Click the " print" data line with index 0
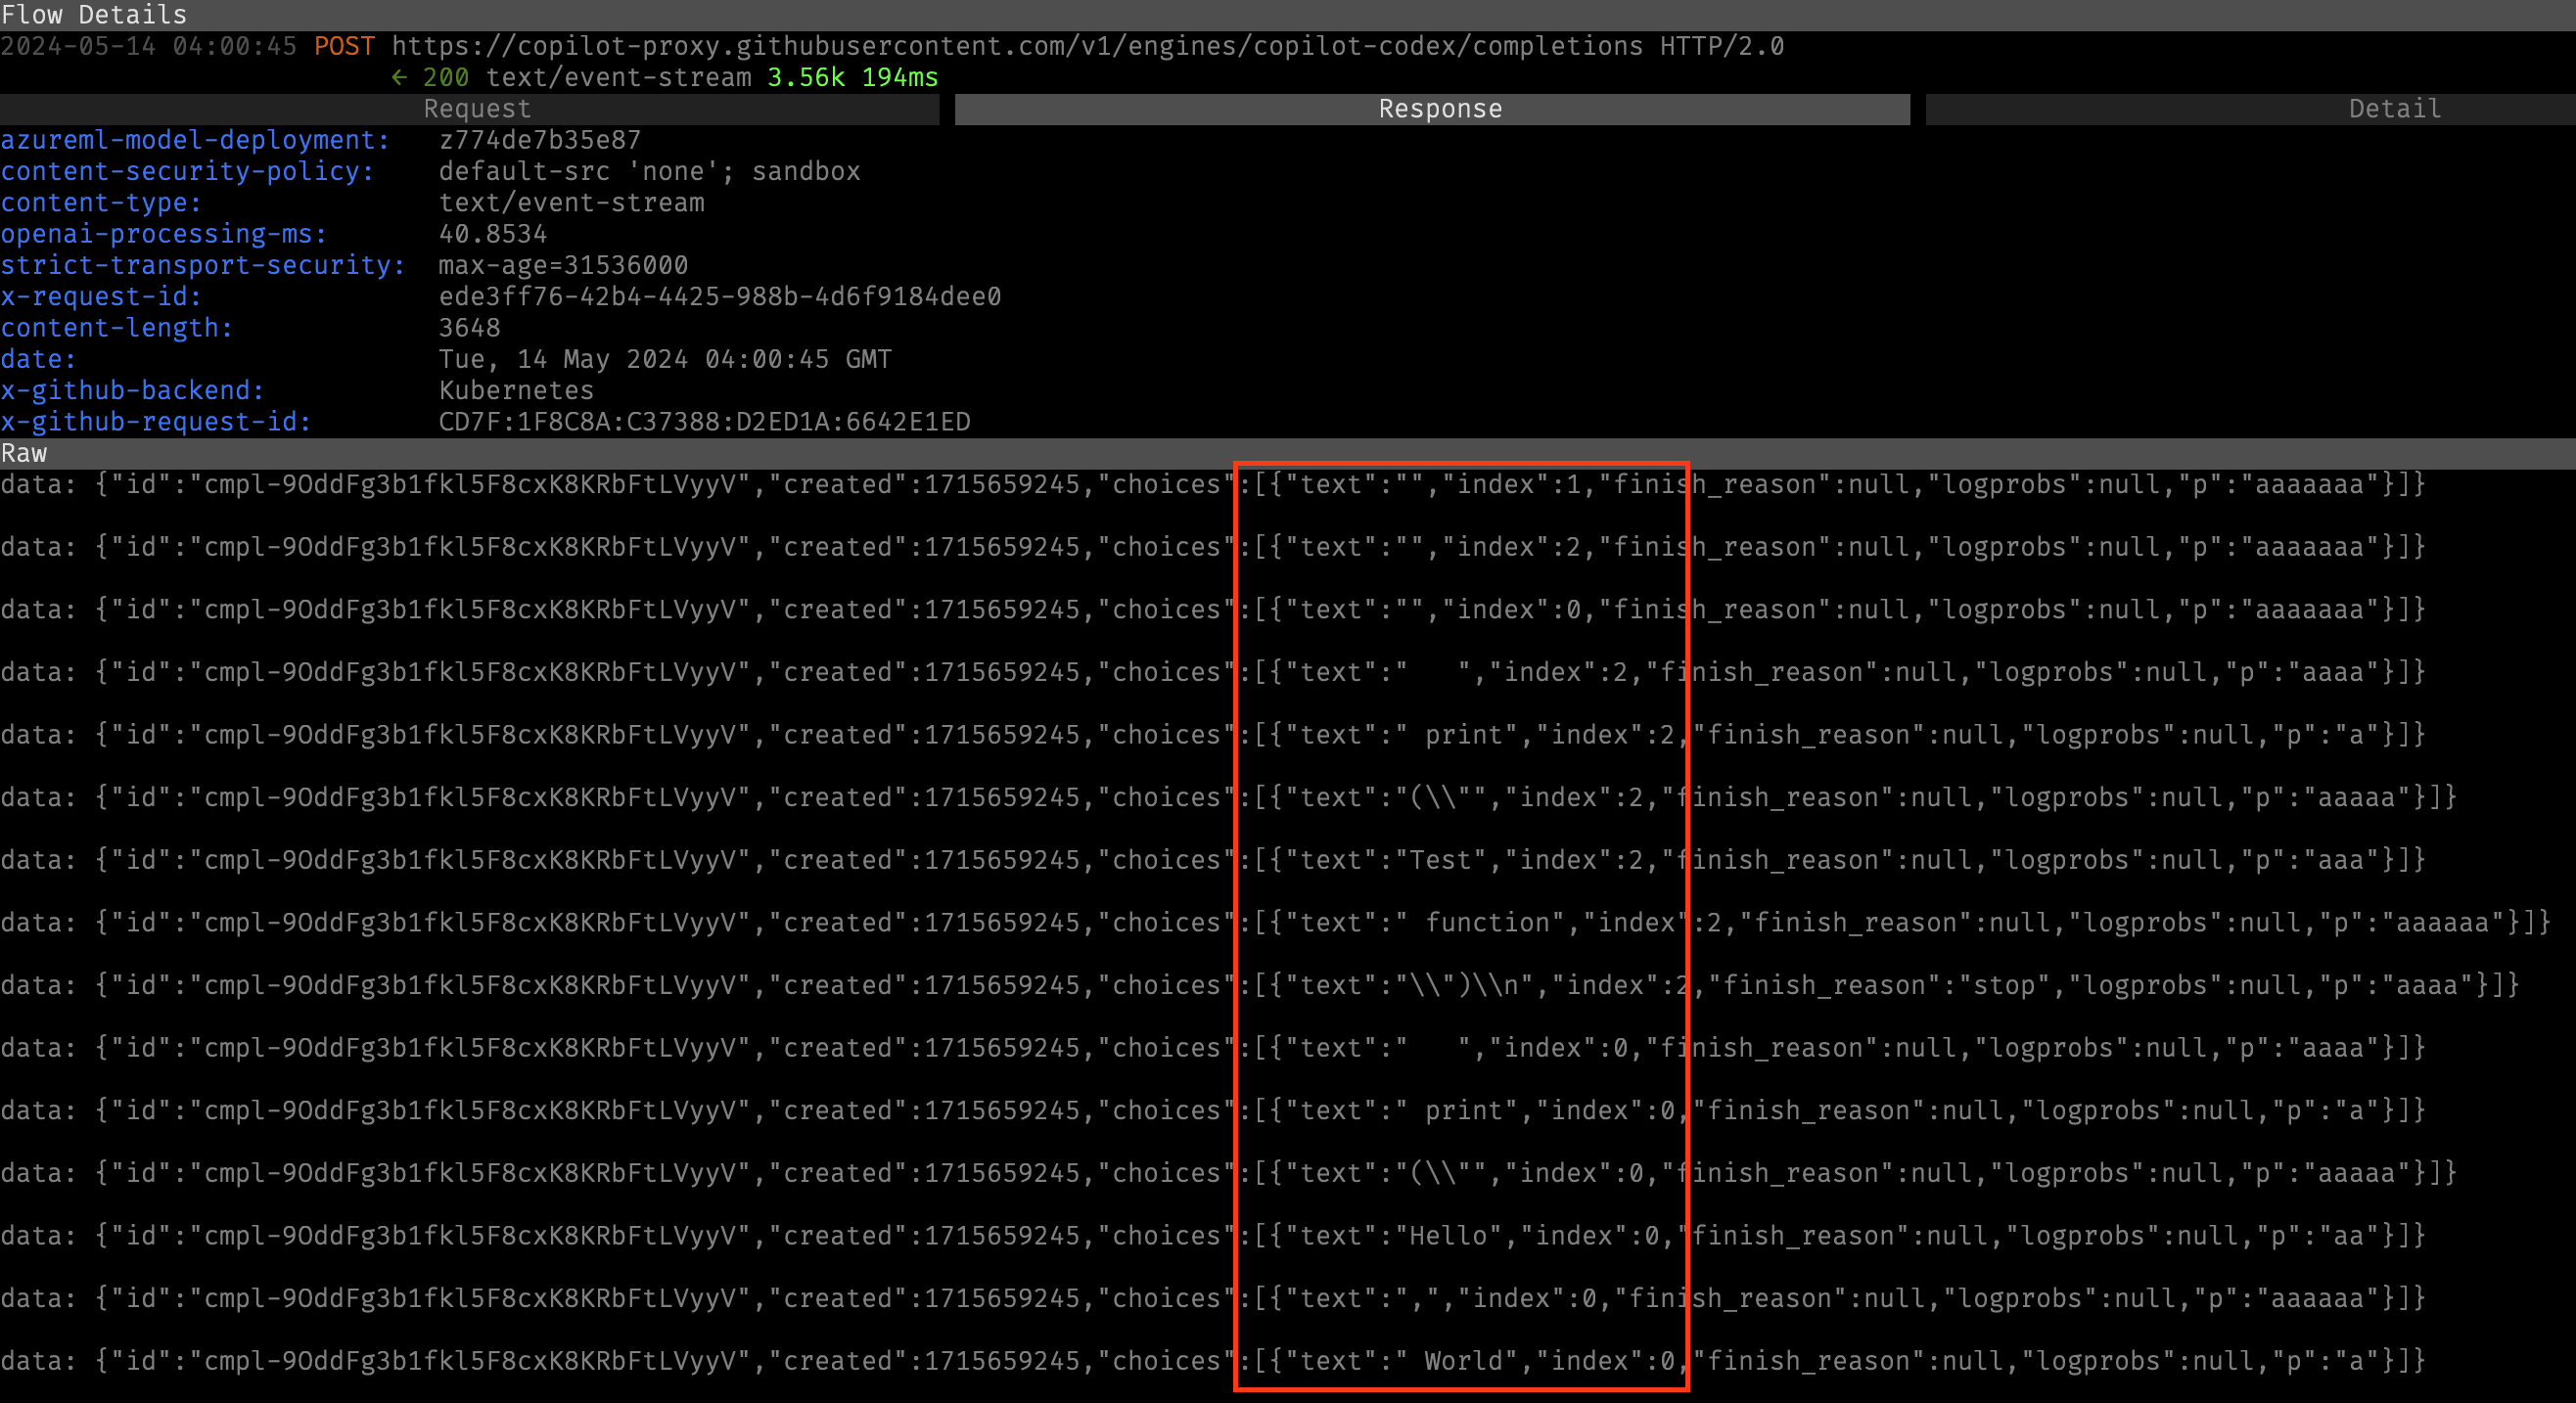The width and height of the screenshot is (2576, 1403). (x=1213, y=1111)
